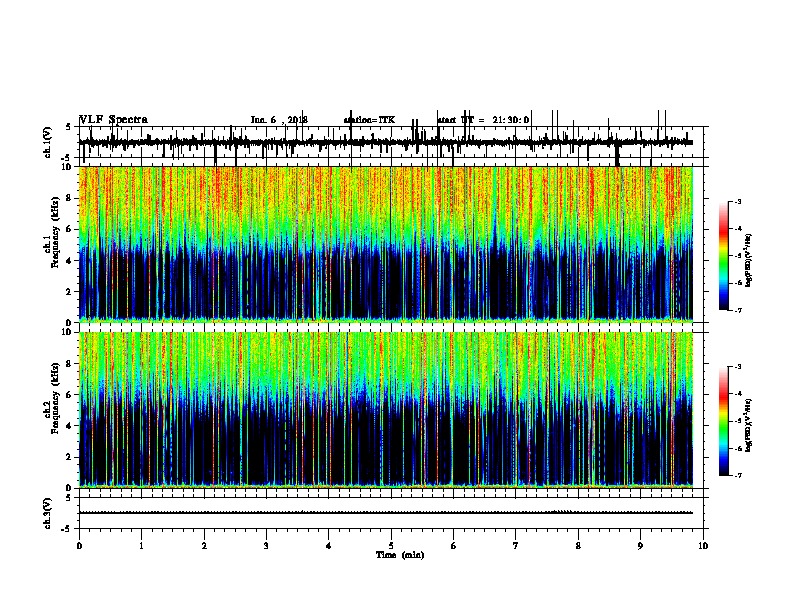Screen dimensions: 792x612
Task: Click inside the ch.2 spectrogram panel
Action: tap(386, 410)
